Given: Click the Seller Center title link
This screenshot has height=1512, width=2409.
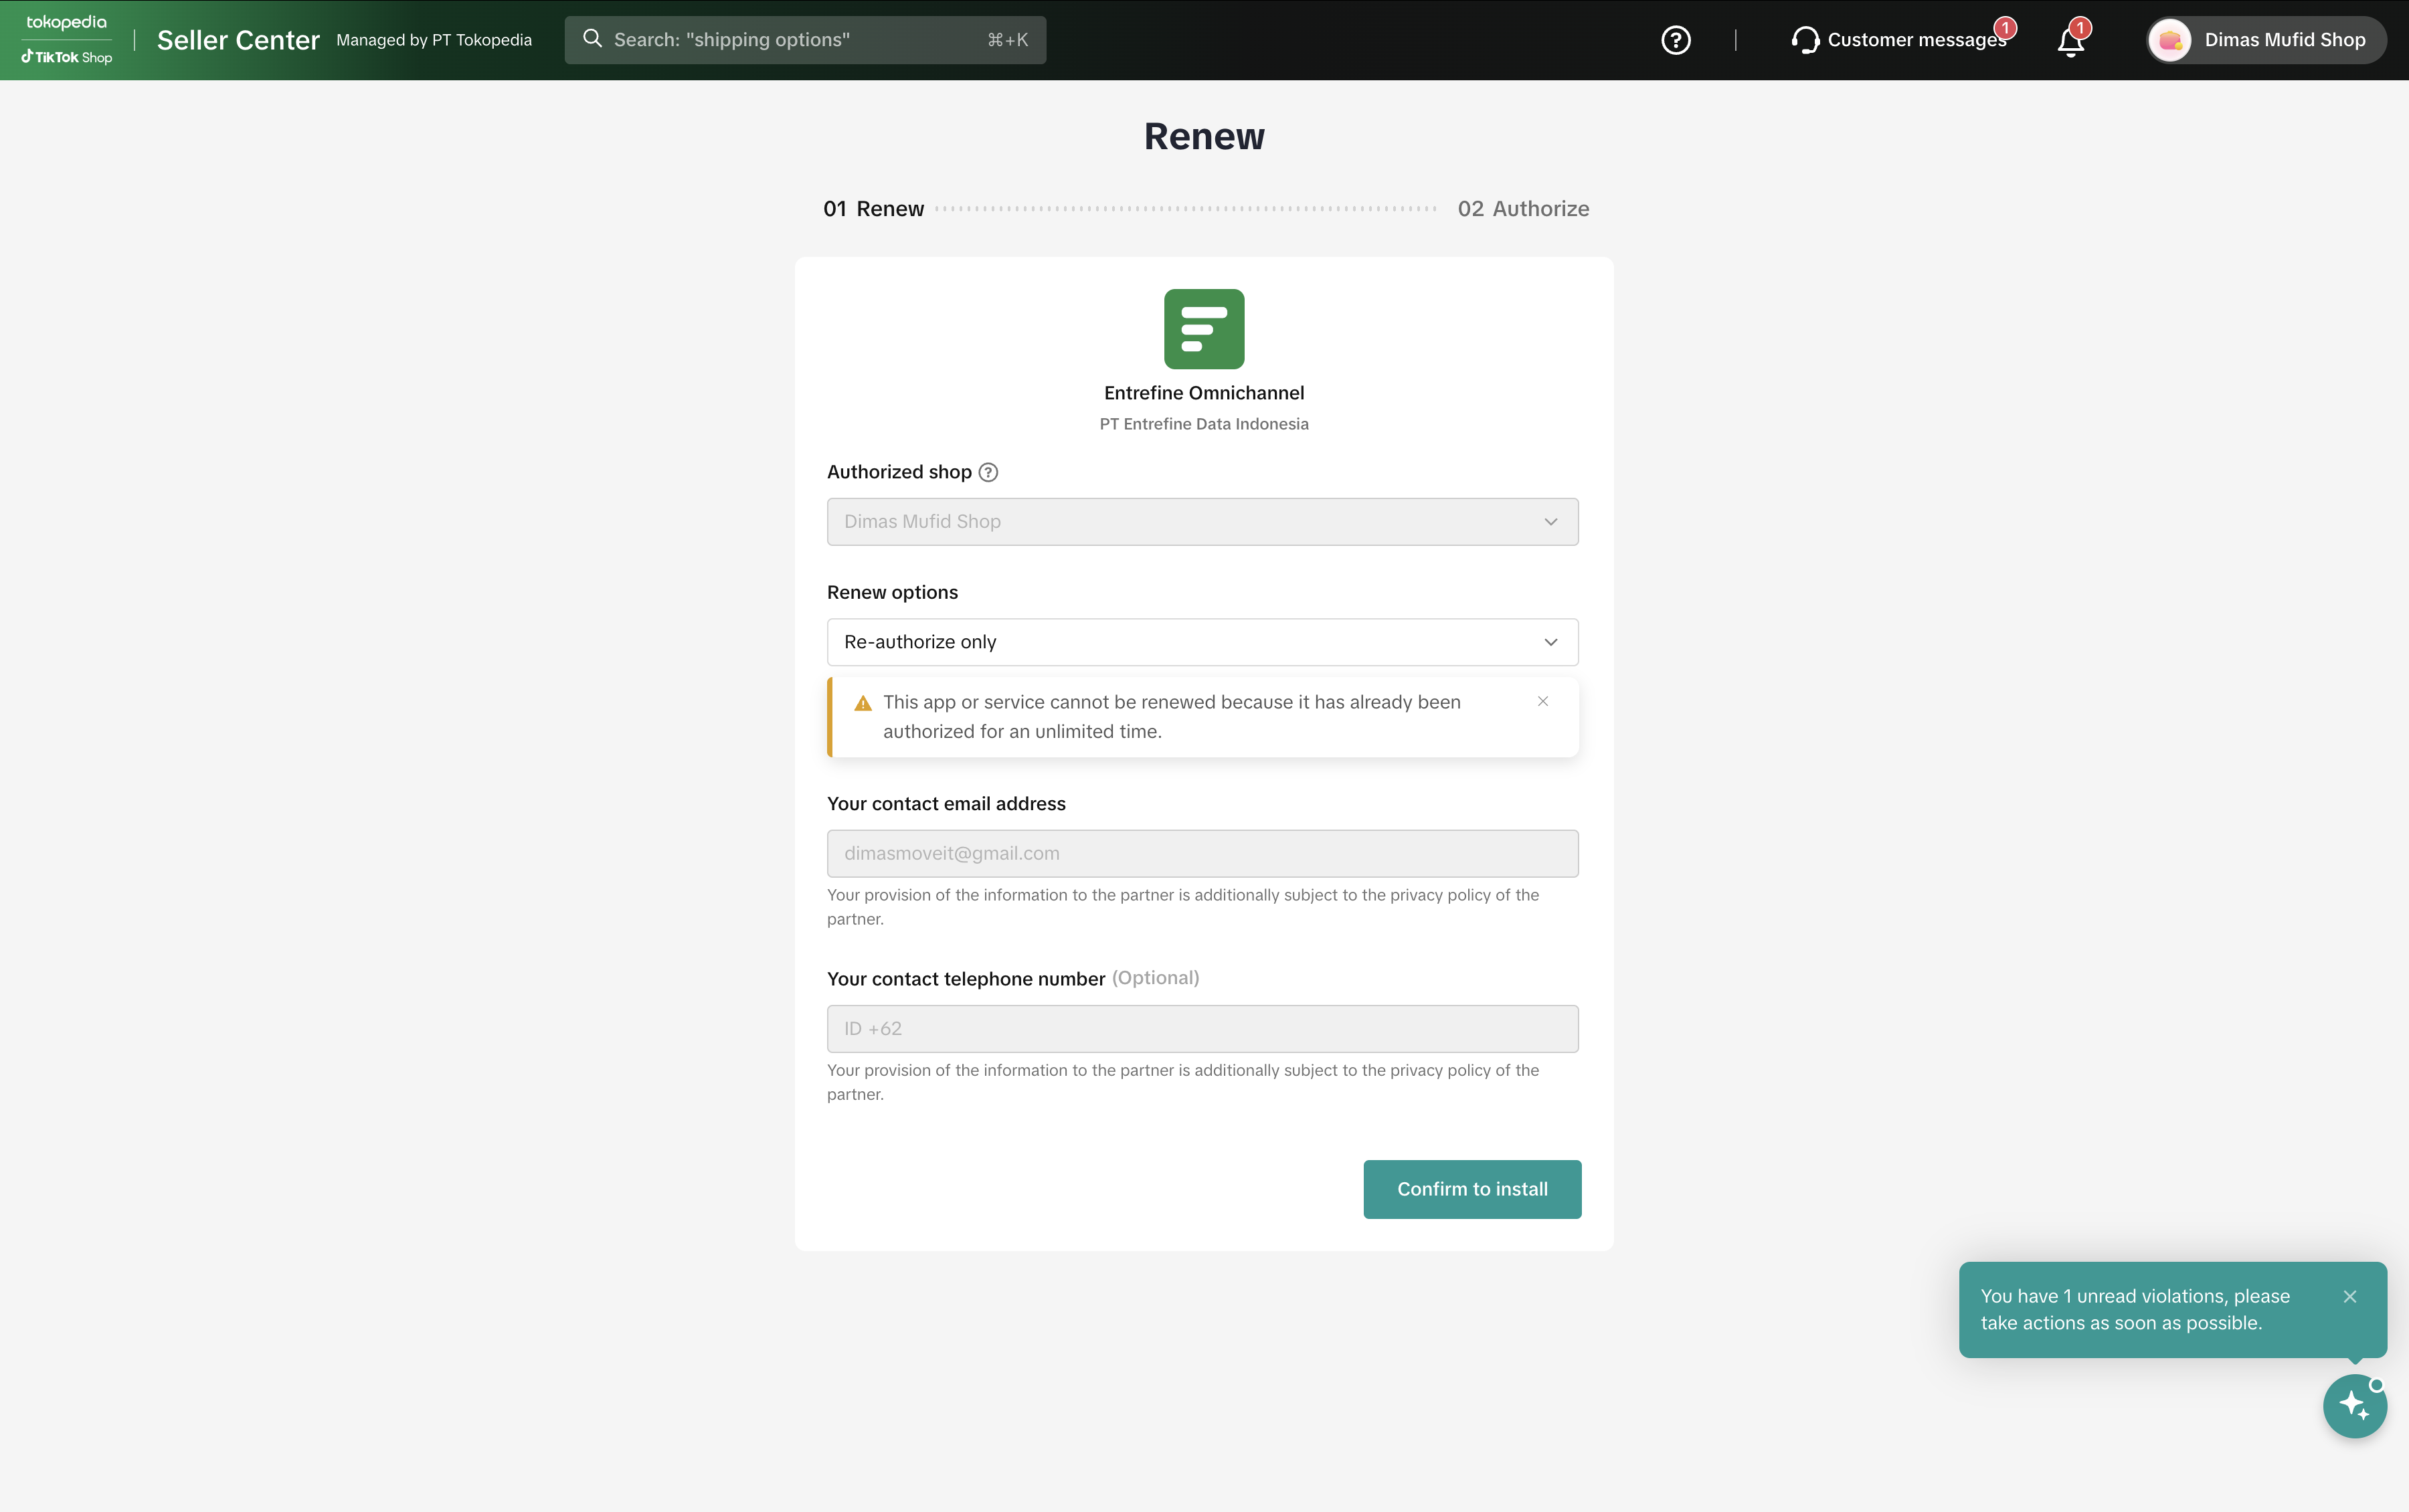Looking at the screenshot, I should point(238,40).
